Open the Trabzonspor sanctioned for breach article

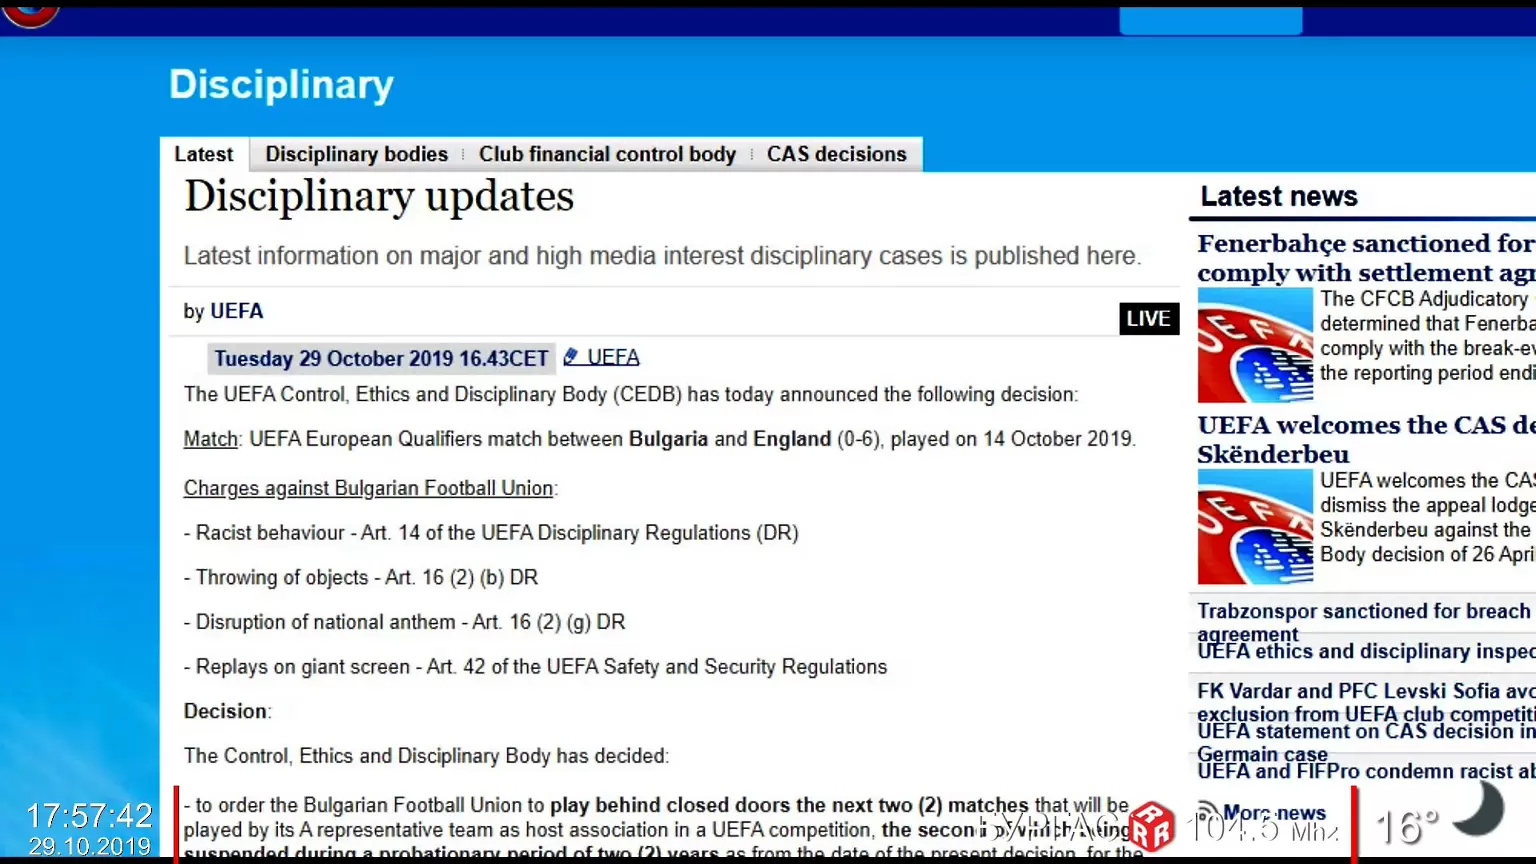[1366, 622]
